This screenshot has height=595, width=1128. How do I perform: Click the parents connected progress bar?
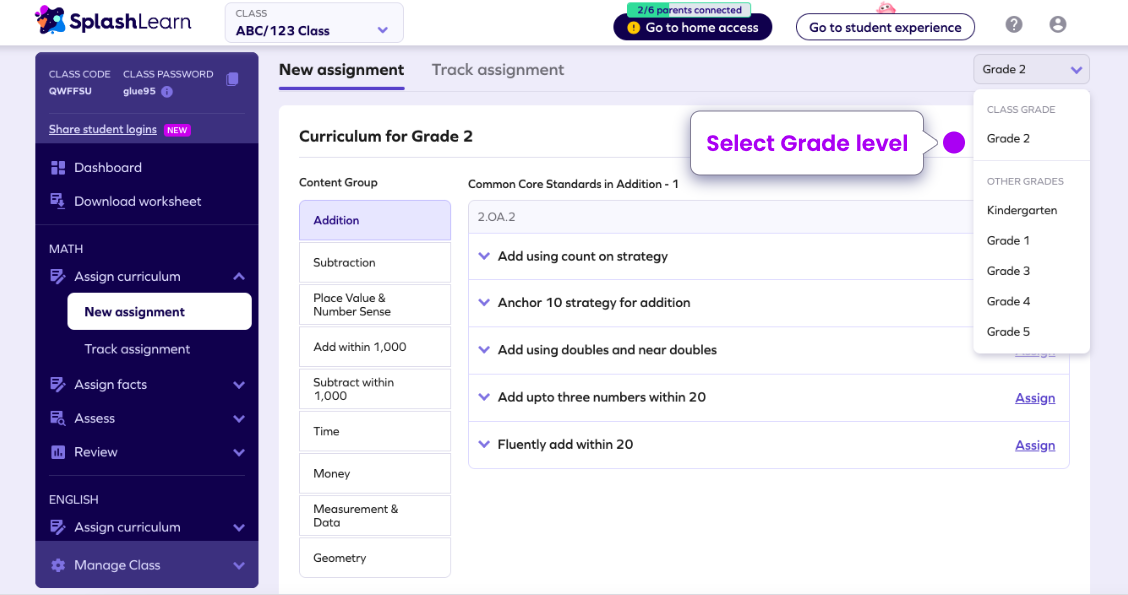692,10
